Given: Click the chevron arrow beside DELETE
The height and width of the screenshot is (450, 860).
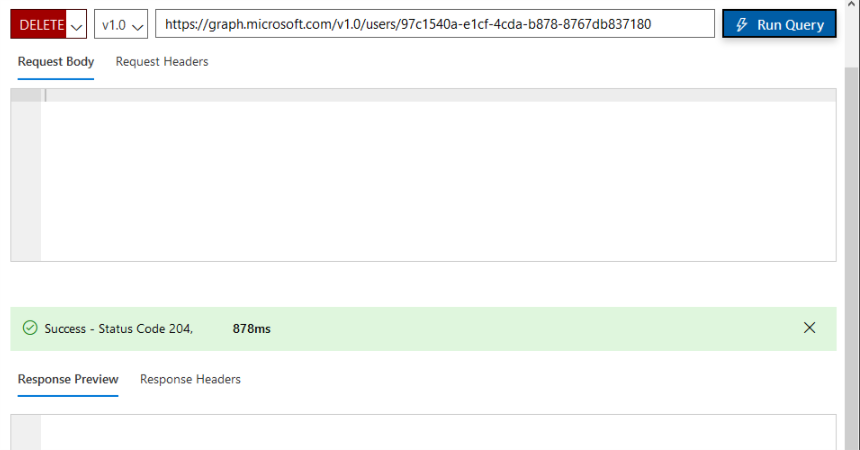Looking at the screenshot, I should click(77, 25).
